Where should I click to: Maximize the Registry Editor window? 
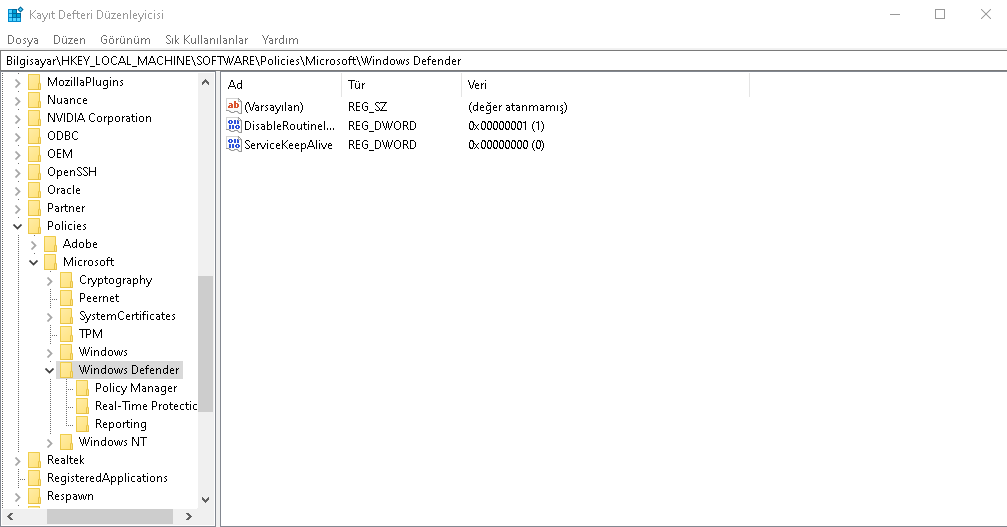[940, 14]
